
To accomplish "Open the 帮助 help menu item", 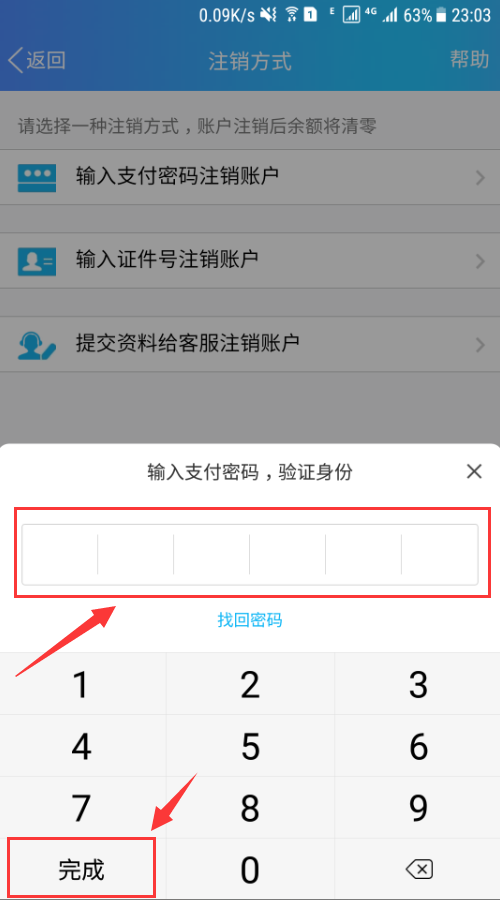I will (469, 59).
